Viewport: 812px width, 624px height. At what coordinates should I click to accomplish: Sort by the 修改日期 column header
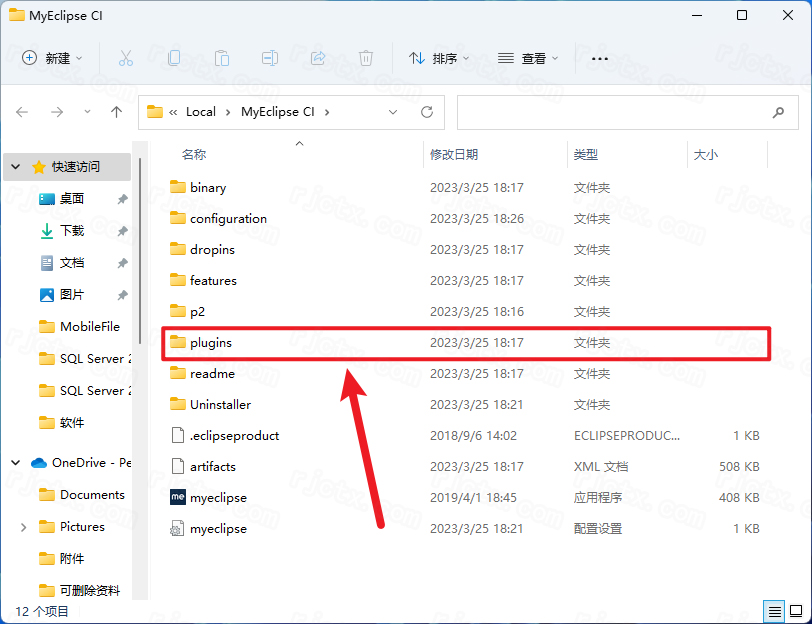pyautogui.click(x=454, y=155)
